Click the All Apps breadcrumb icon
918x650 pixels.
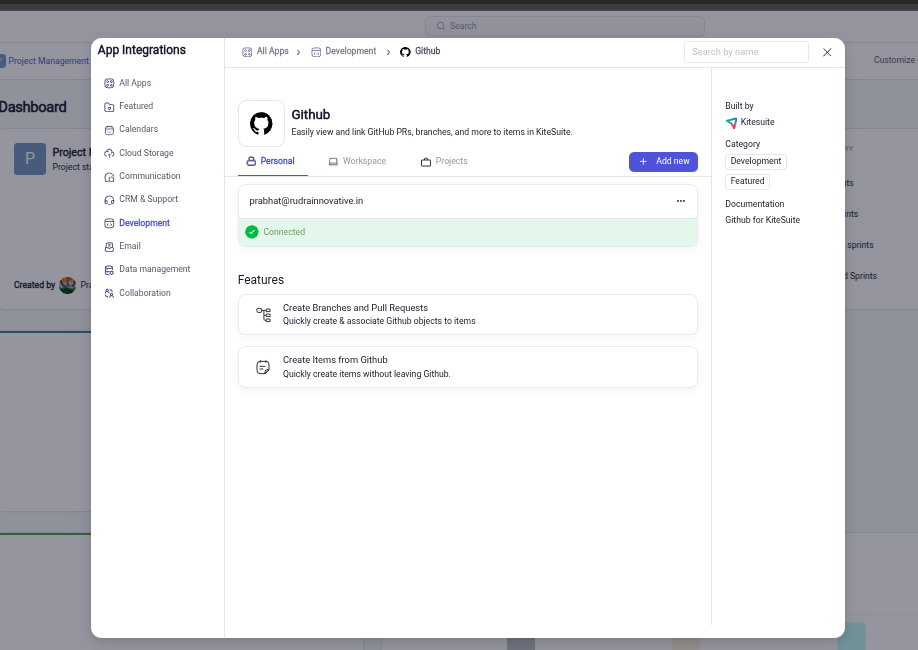coord(247,52)
